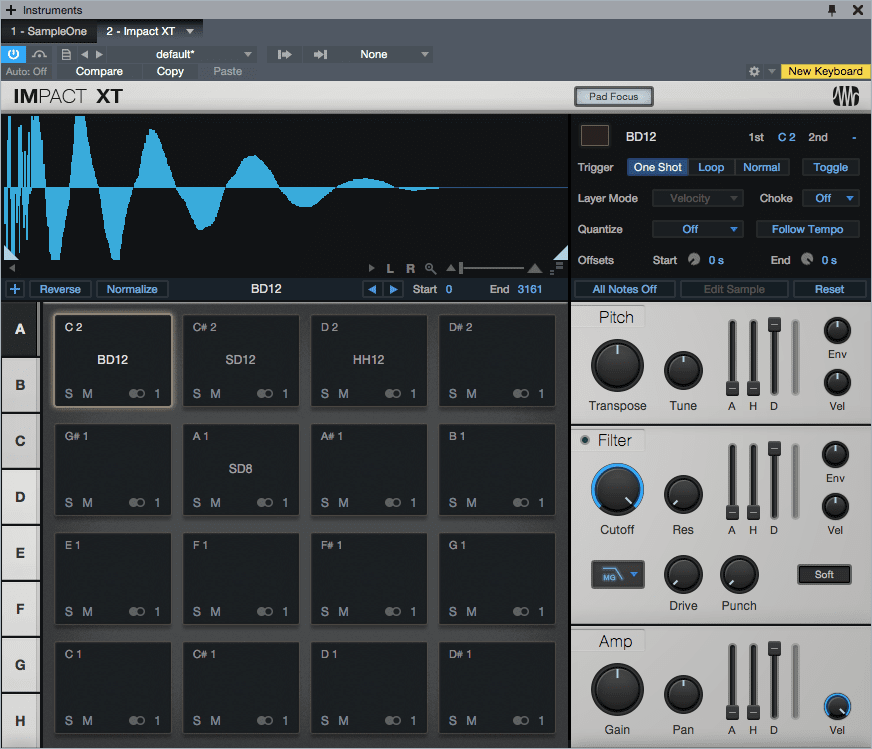Click the add pad plus icon

tap(14, 289)
